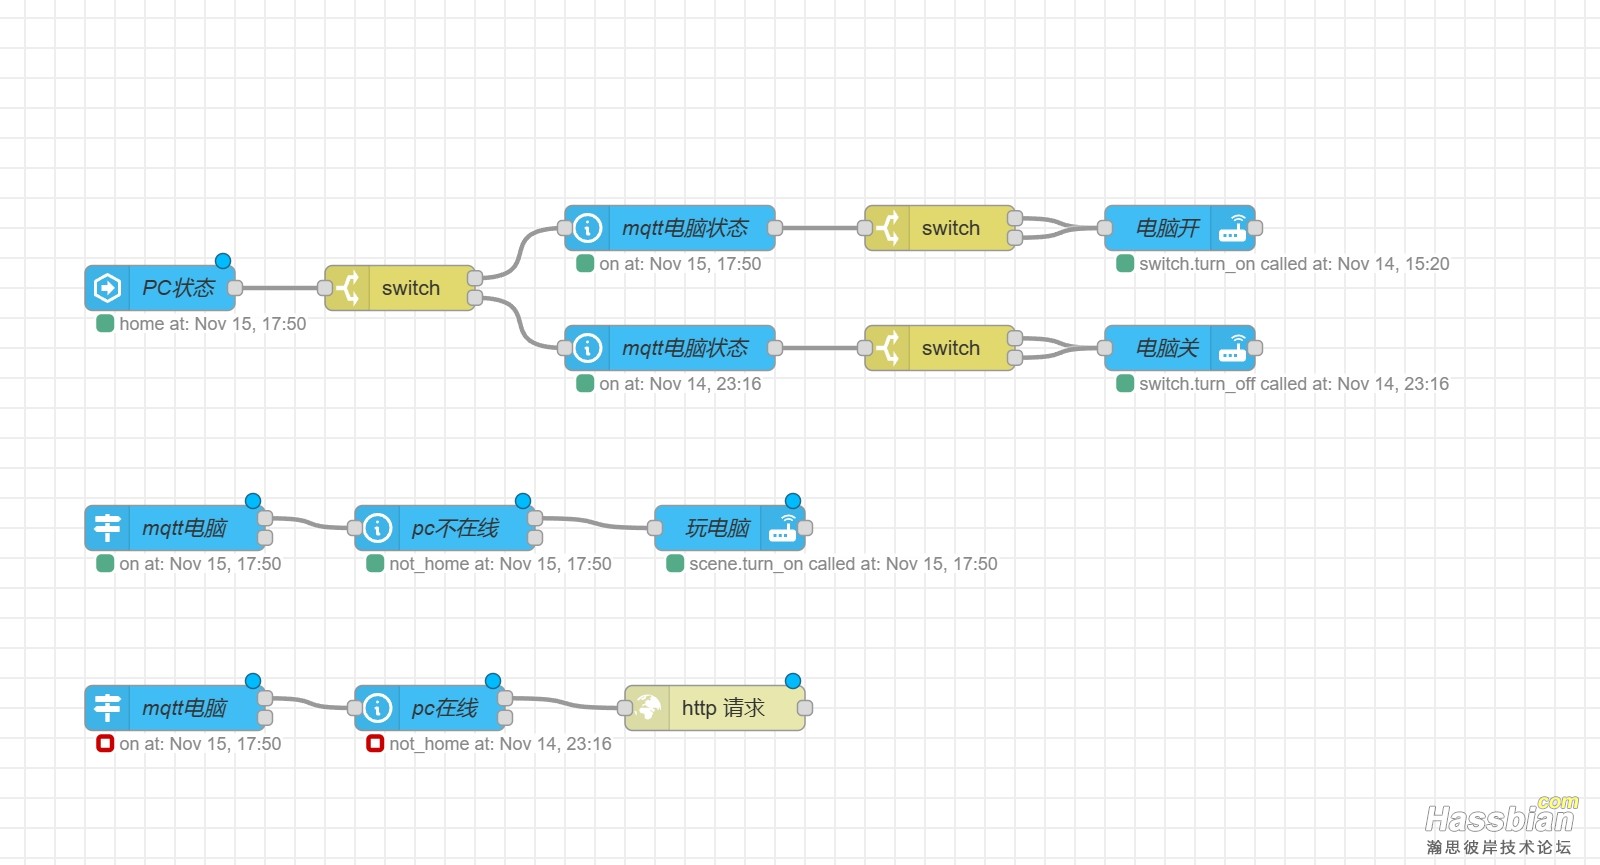Click status text 'scene.turn_on called at: Nov 15, 17:50'
1600x865 pixels.
(x=843, y=564)
